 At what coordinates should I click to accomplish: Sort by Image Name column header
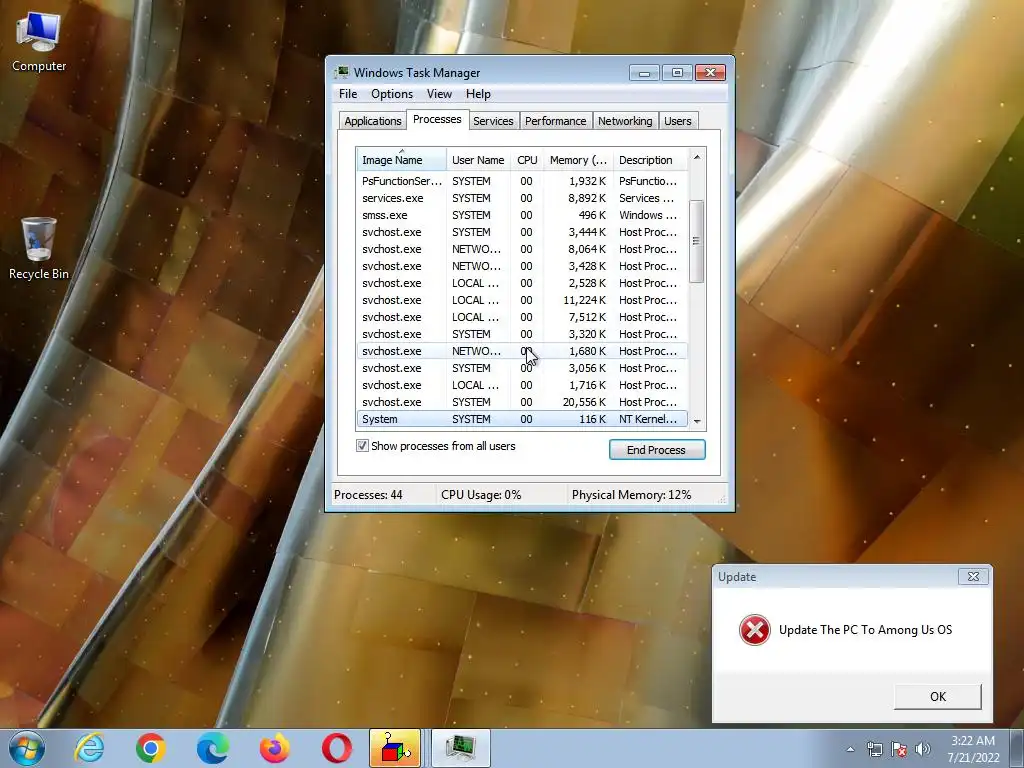pyautogui.click(x=402, y=160)
